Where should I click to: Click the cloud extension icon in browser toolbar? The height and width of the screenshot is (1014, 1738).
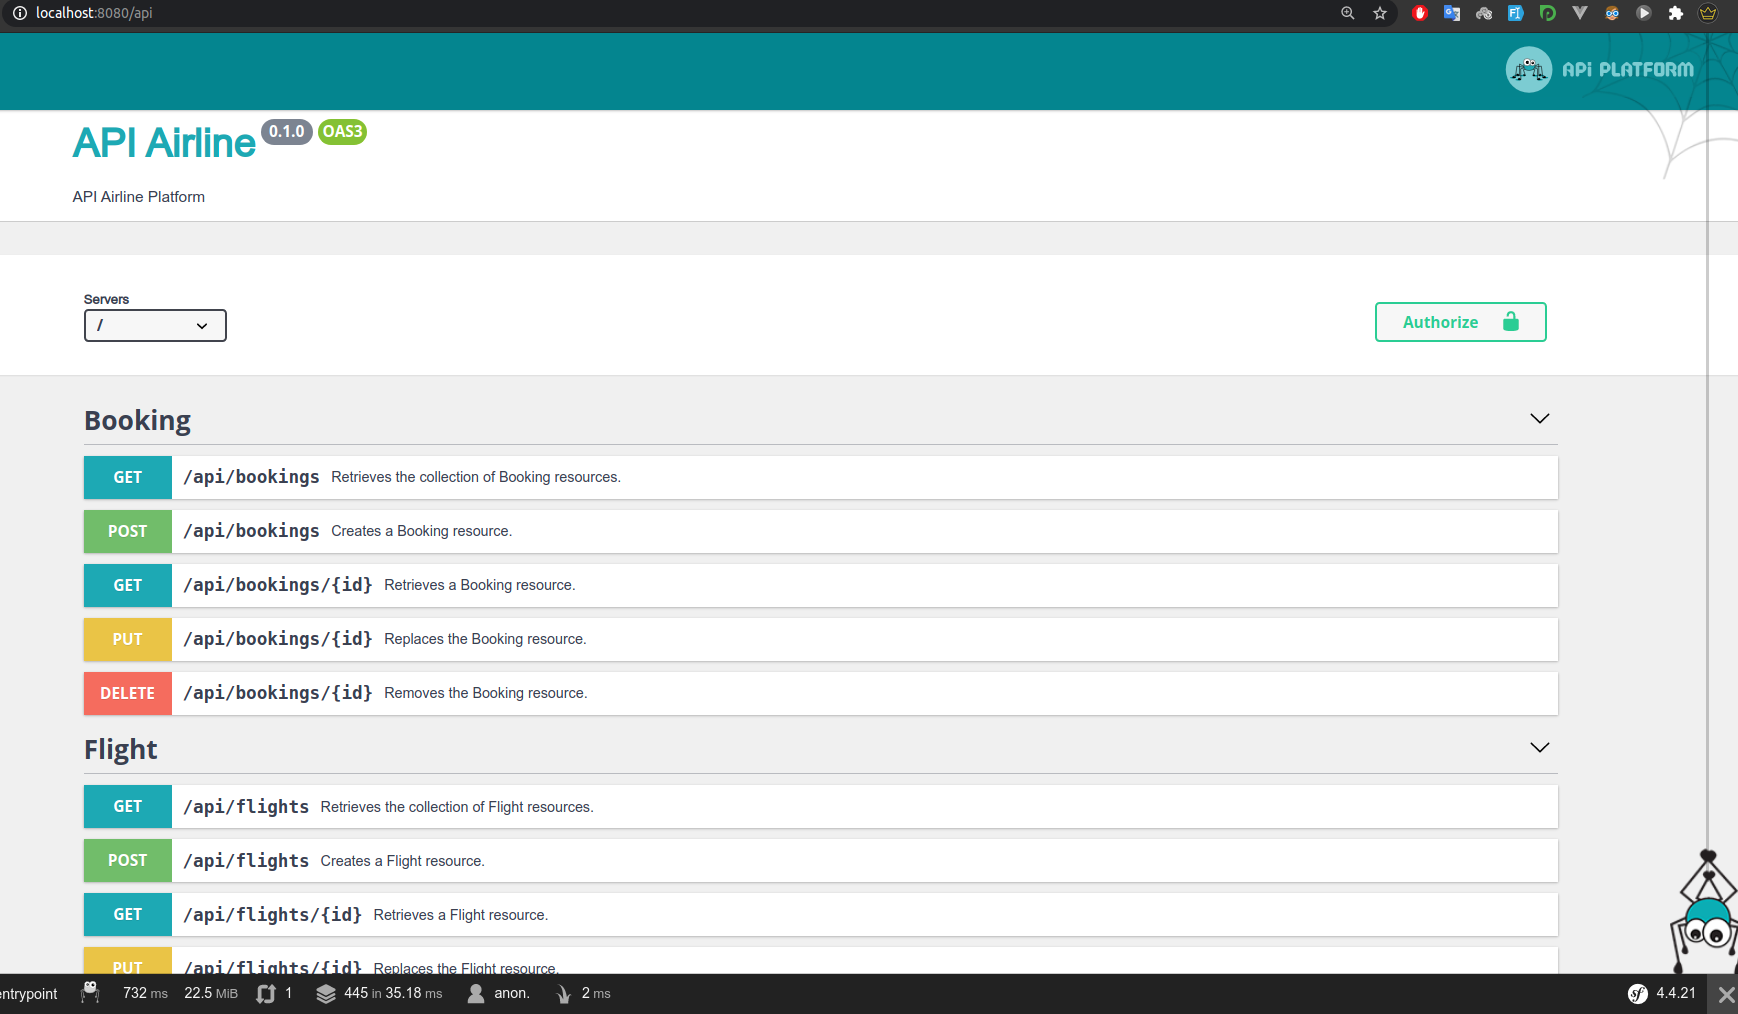point(1484,13)
